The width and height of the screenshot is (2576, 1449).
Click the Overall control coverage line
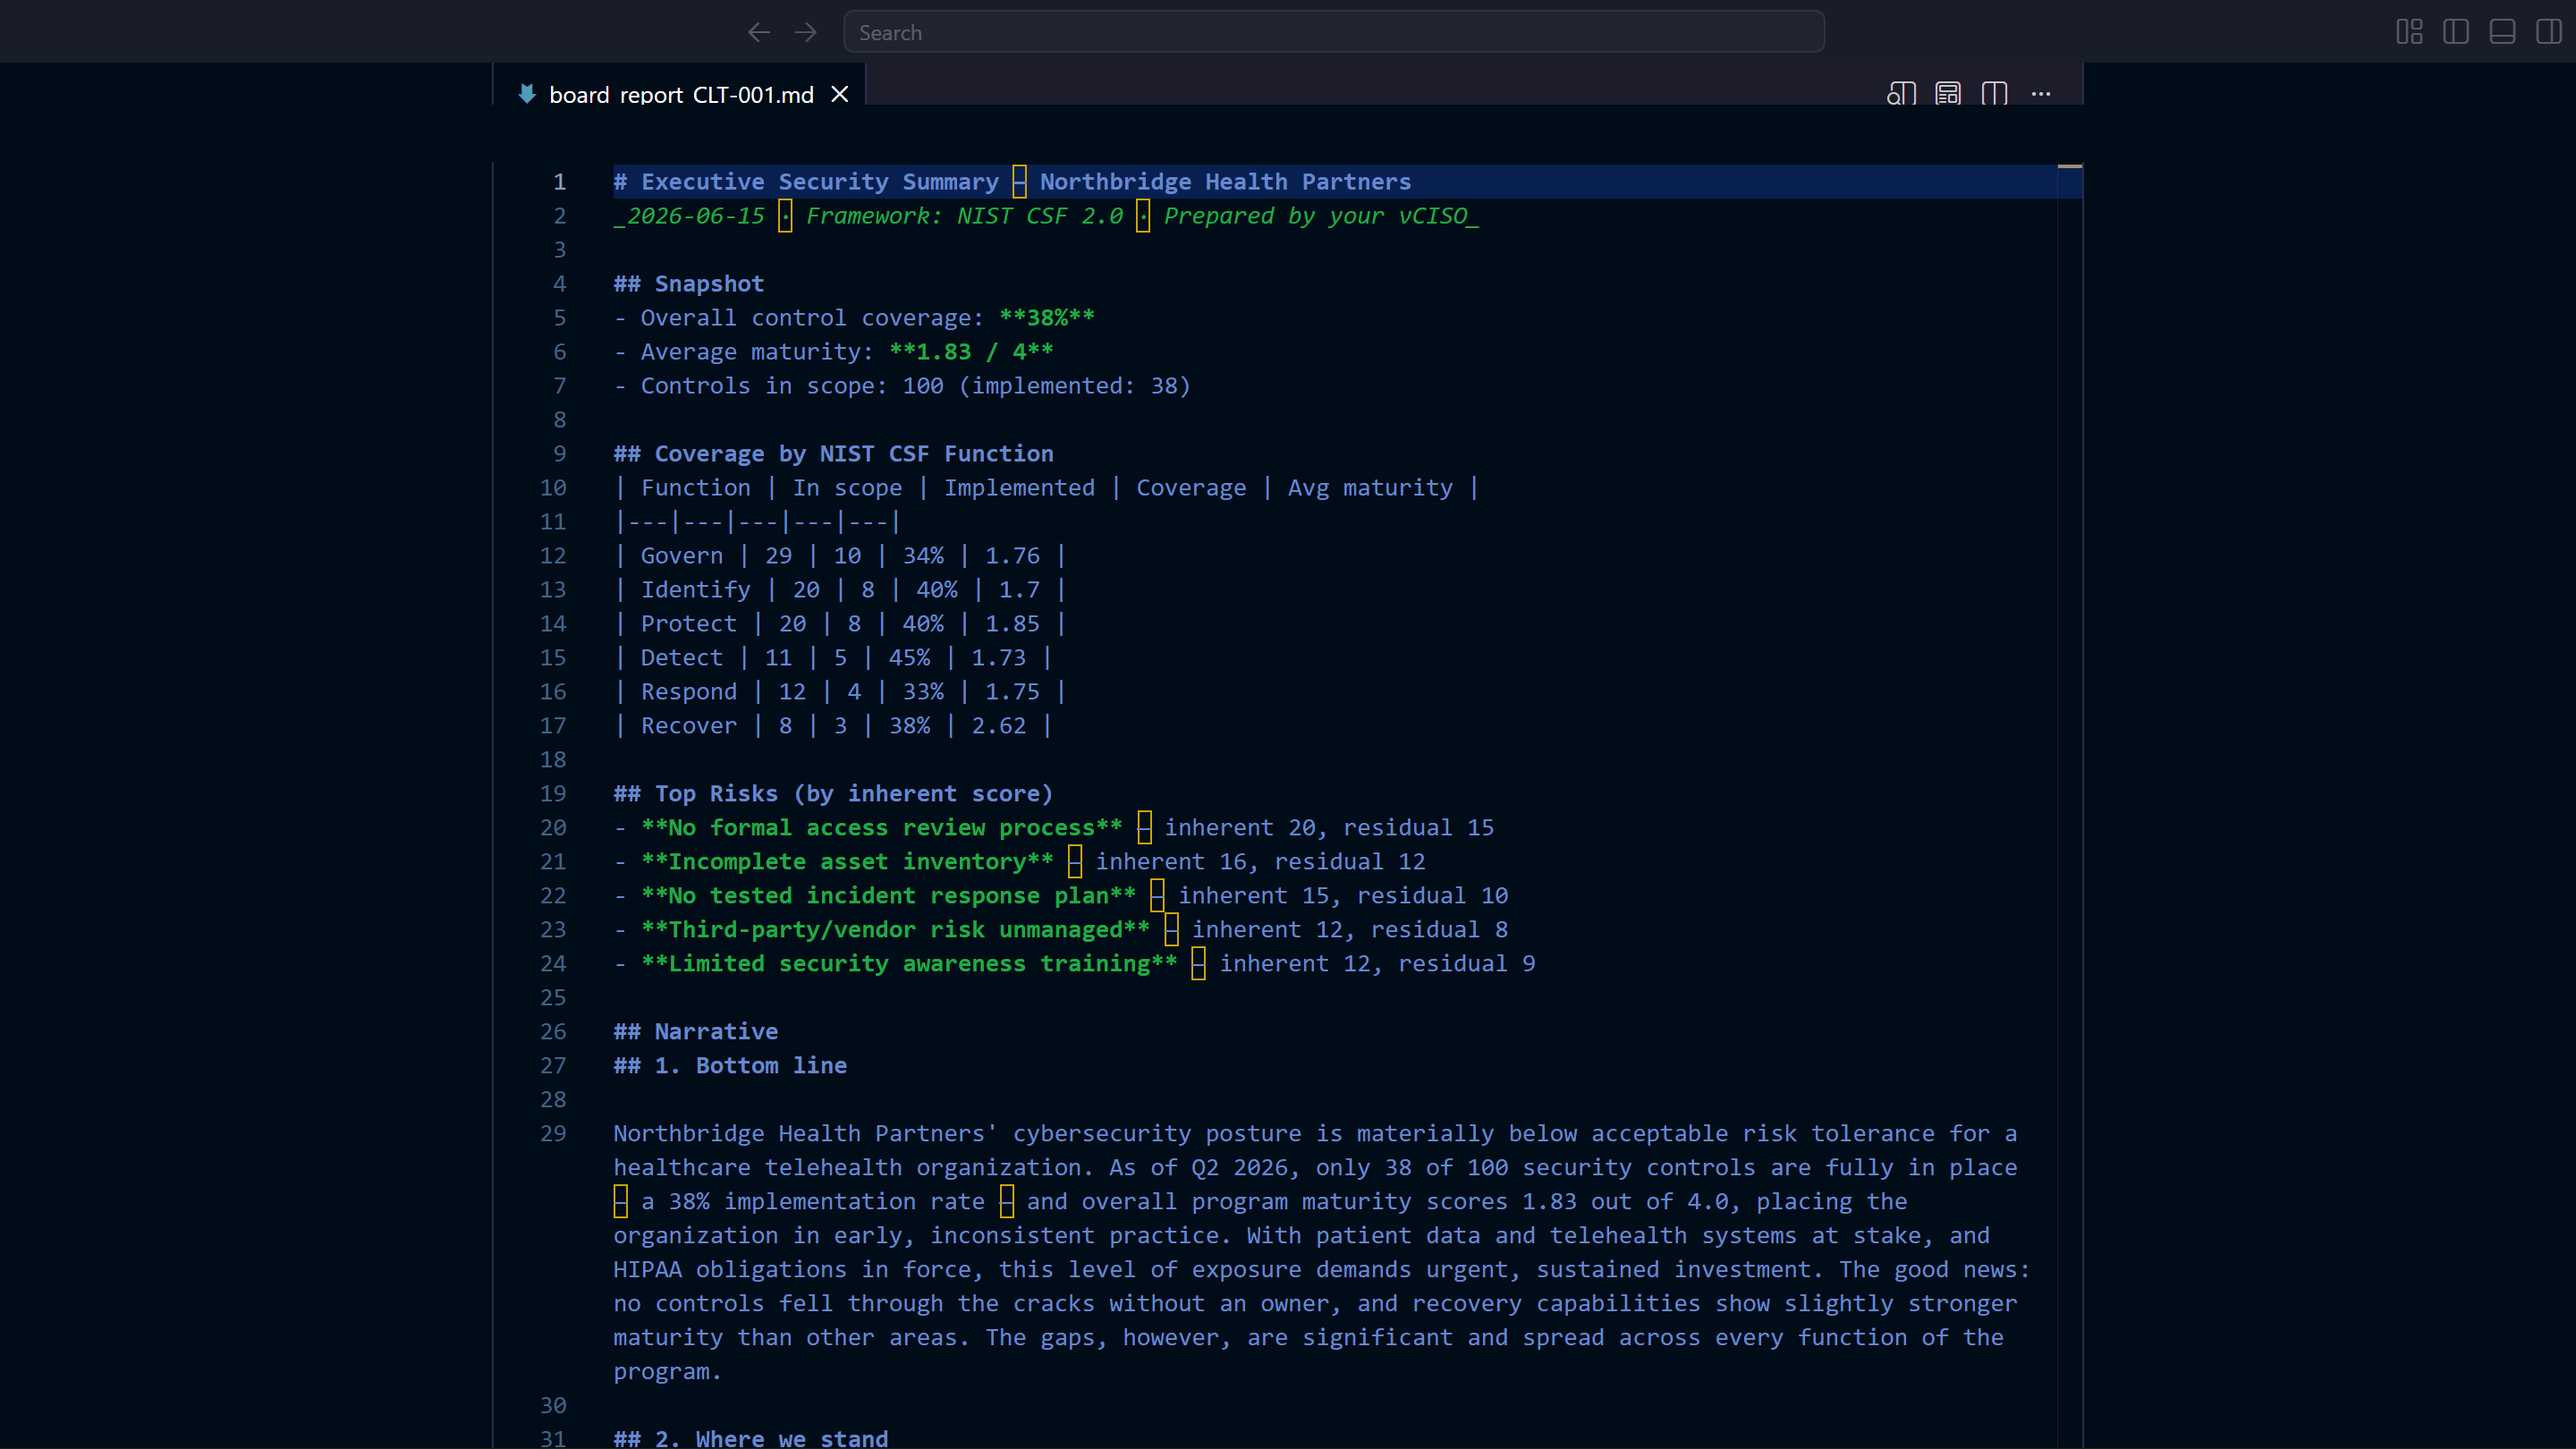854,318
